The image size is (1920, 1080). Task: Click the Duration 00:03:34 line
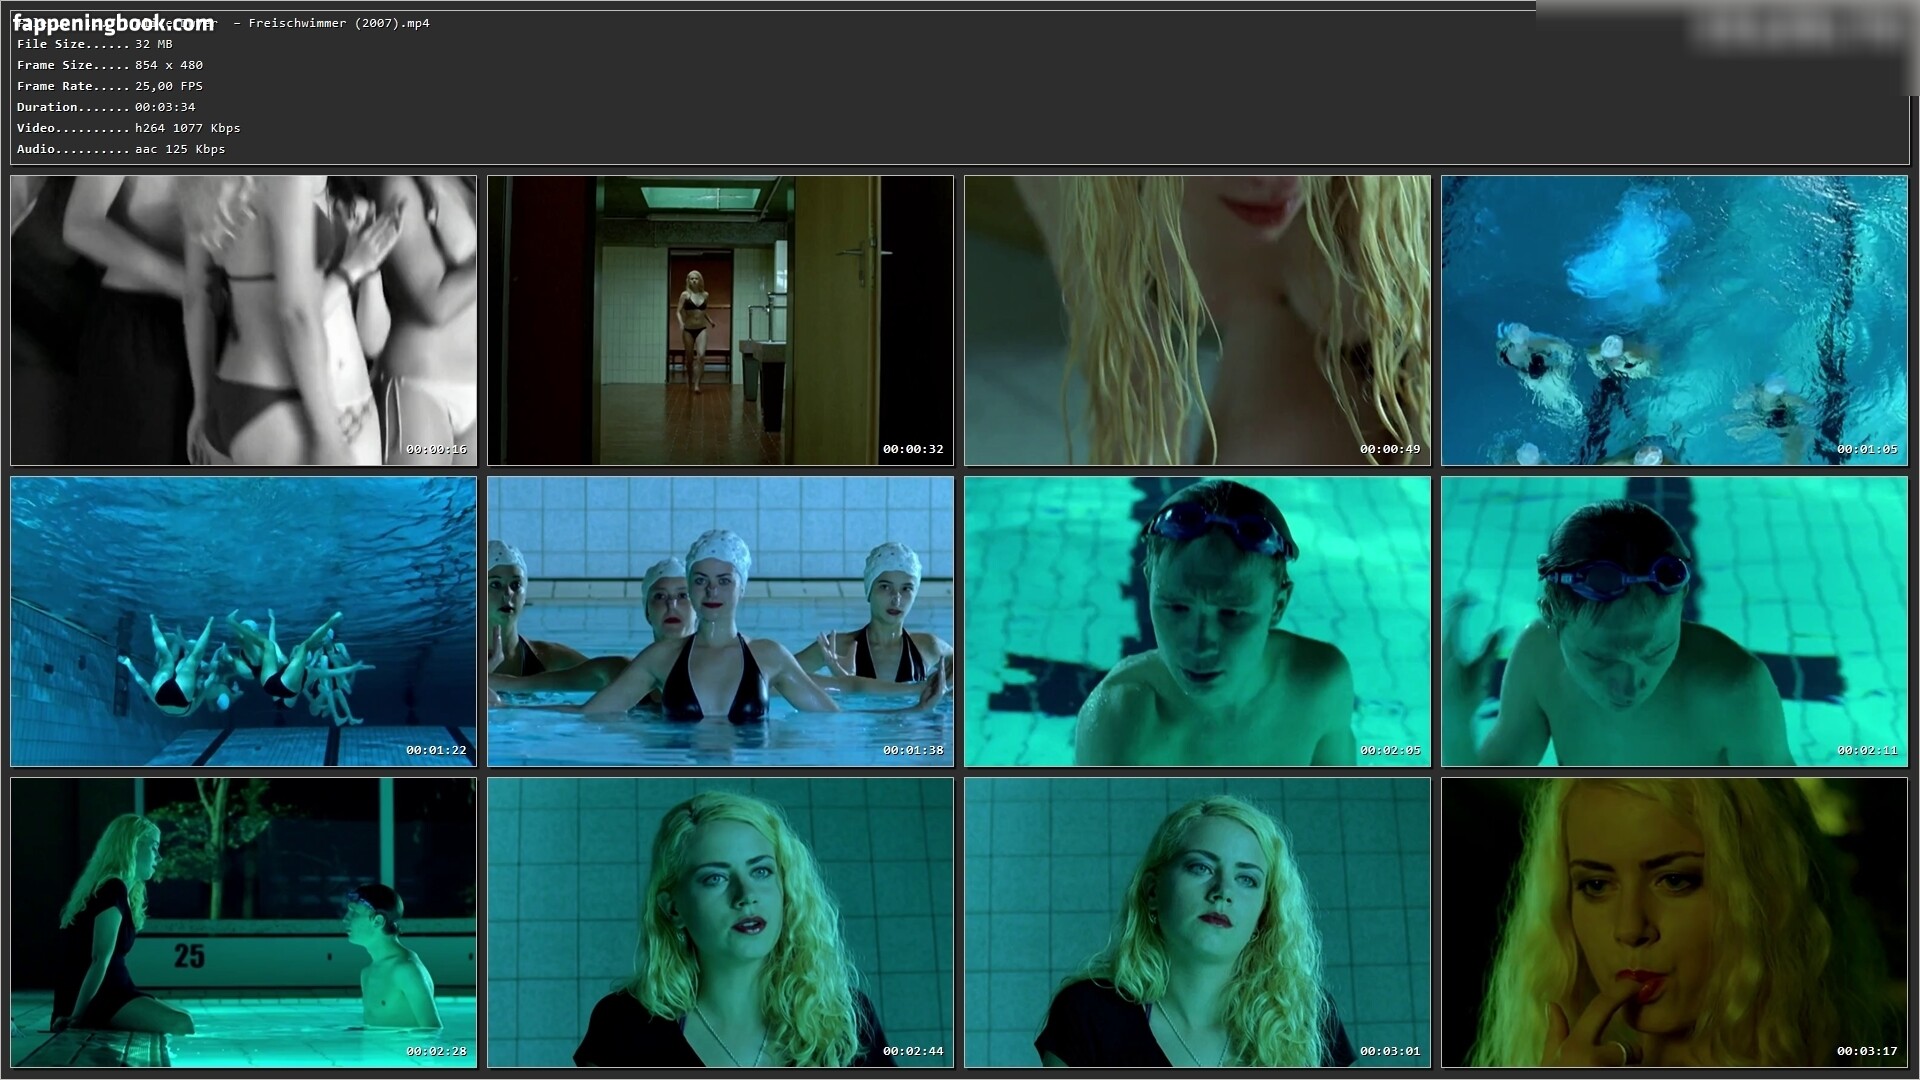[x=106, y=107]
